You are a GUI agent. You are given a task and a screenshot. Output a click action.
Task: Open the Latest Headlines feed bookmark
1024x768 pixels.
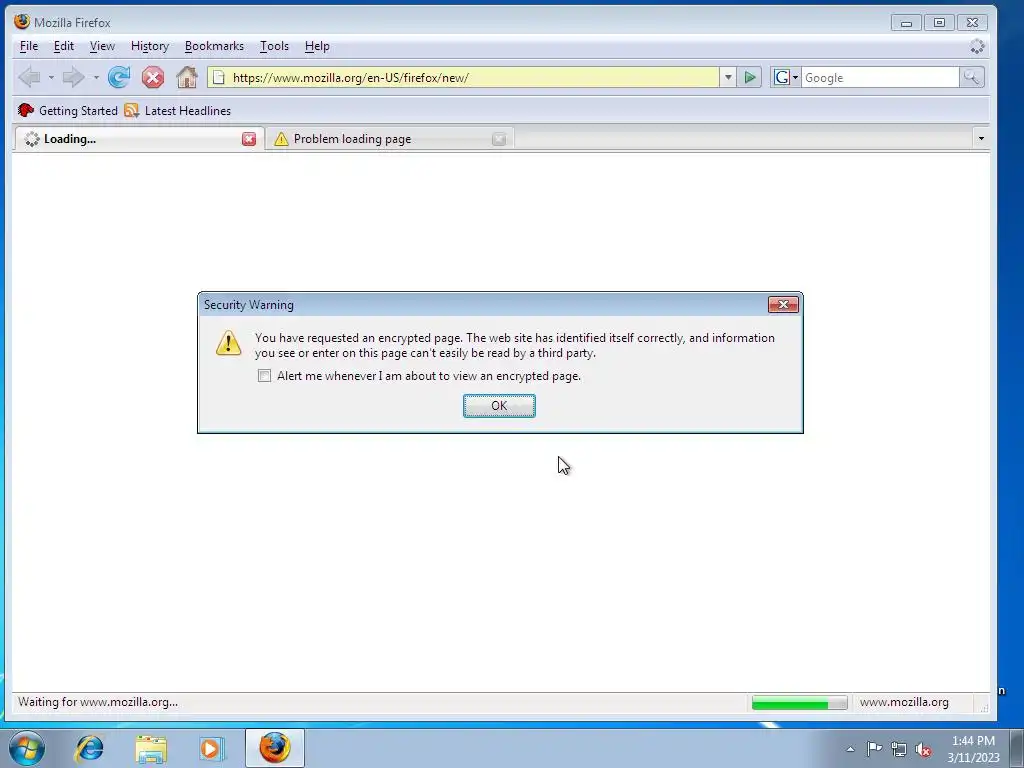click(x=178, y=110)
